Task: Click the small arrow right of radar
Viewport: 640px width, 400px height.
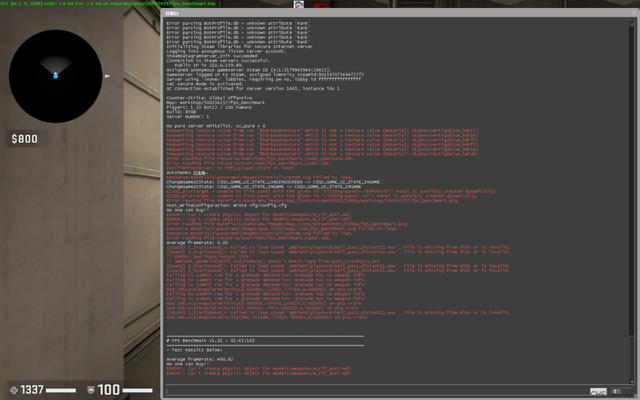Action: (107, 76)
